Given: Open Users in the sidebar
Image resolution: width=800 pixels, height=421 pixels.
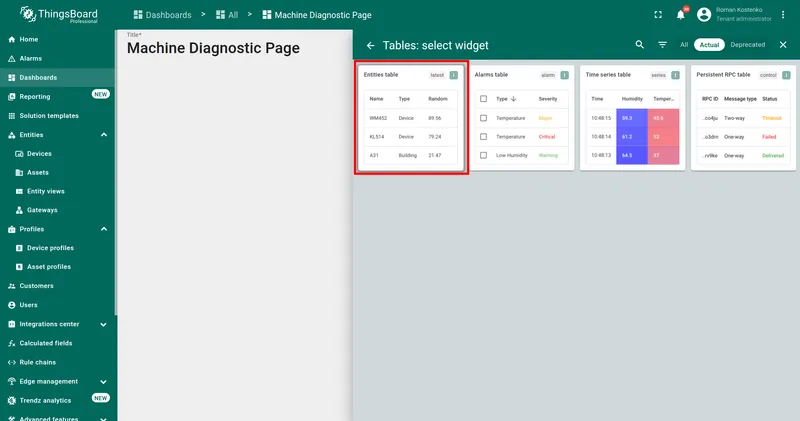Looking at the screenshot, I should tap(57, 305).
